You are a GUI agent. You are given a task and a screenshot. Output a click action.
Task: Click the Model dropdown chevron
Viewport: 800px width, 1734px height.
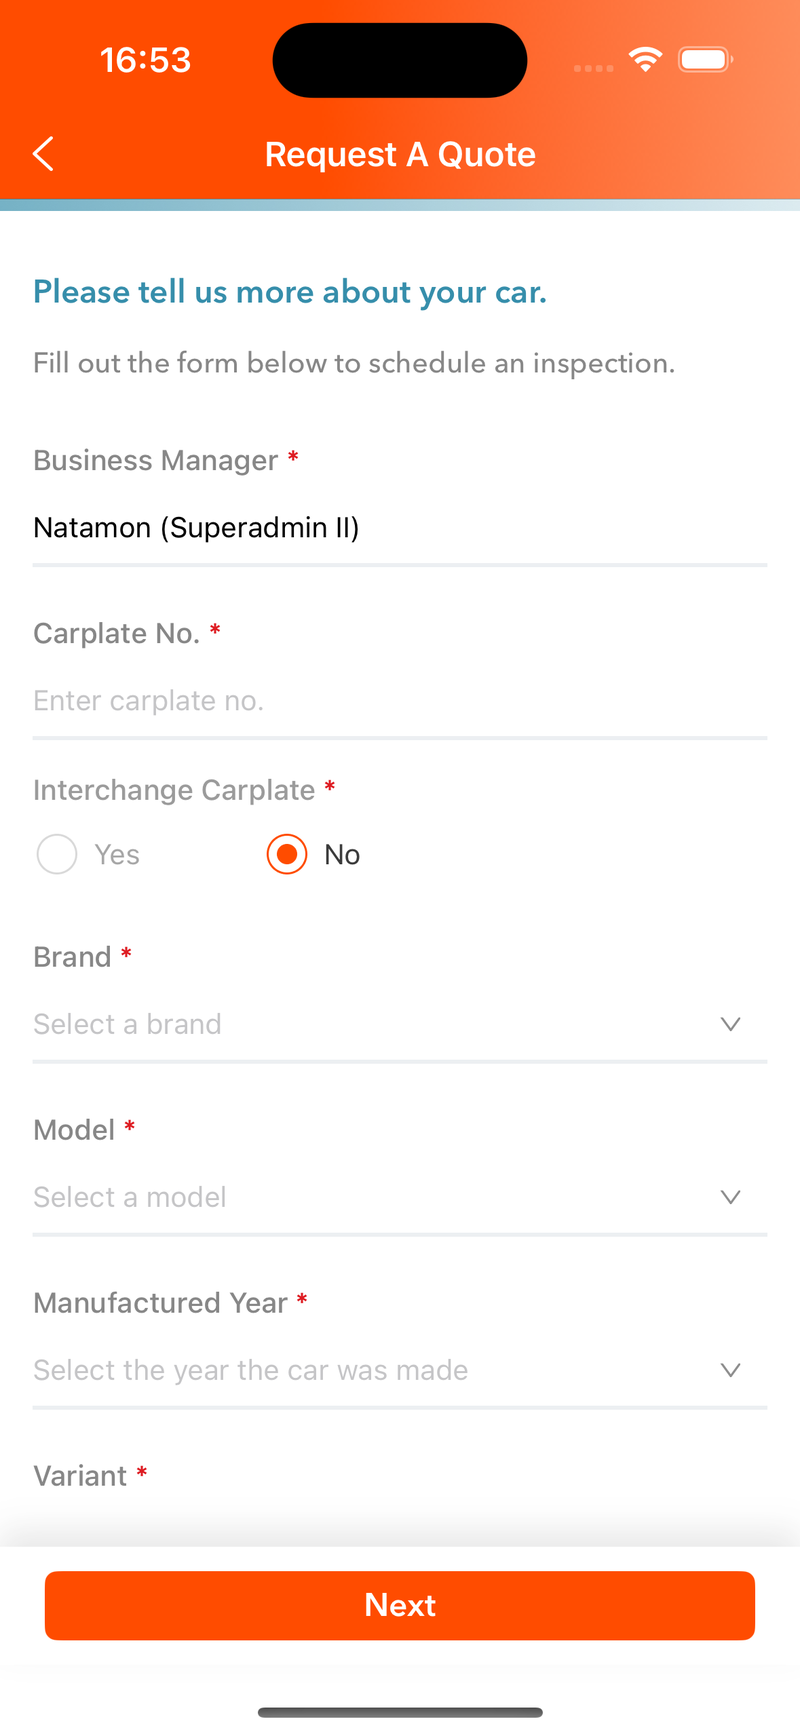[730, 1197]
